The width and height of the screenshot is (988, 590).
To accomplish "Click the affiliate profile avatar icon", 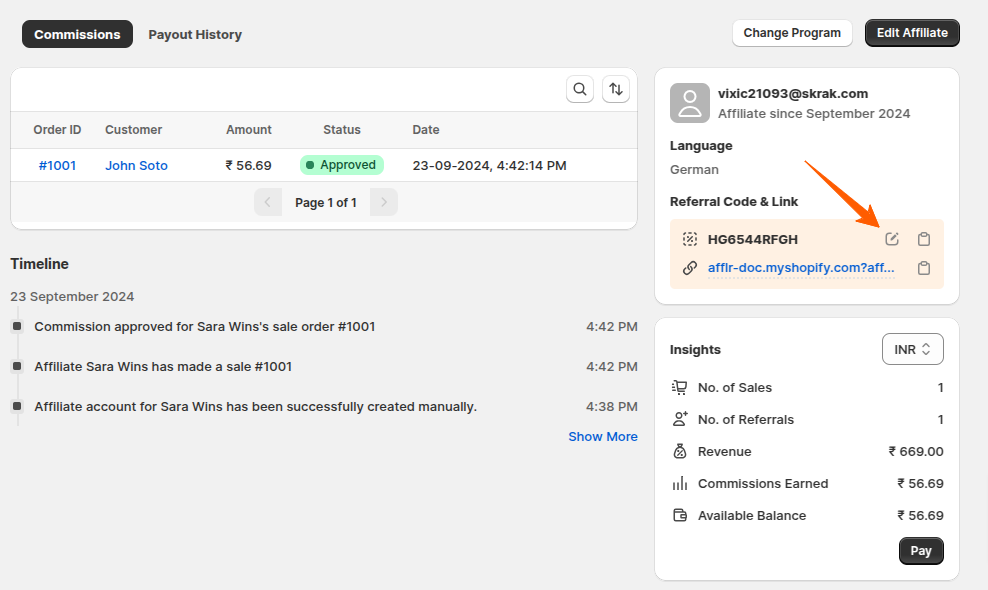I will point(689,102).
